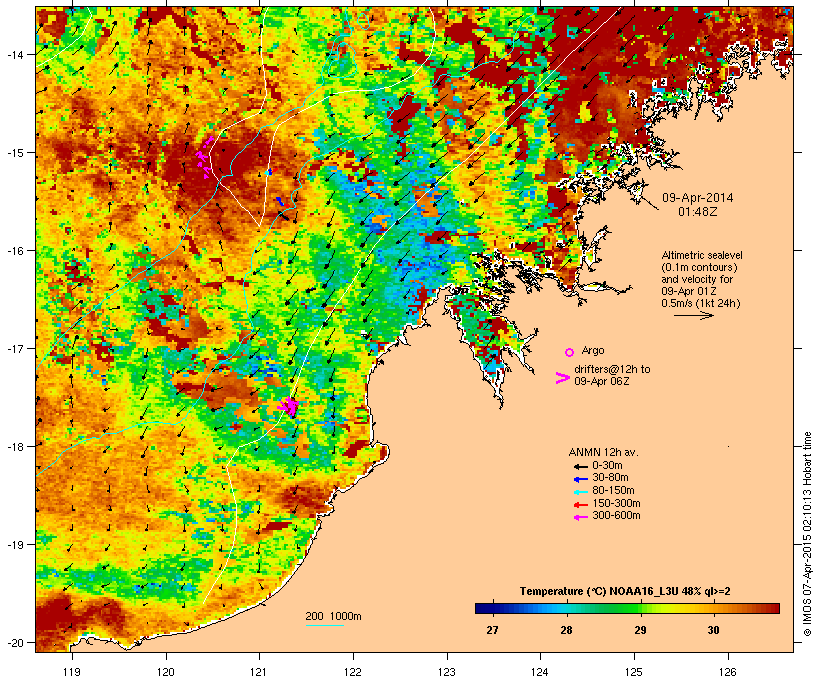Click the 0.5m/s velocity scale arrow
Image resolution: width=820 pixels, height=680 pixels.
tap(693, 315)
